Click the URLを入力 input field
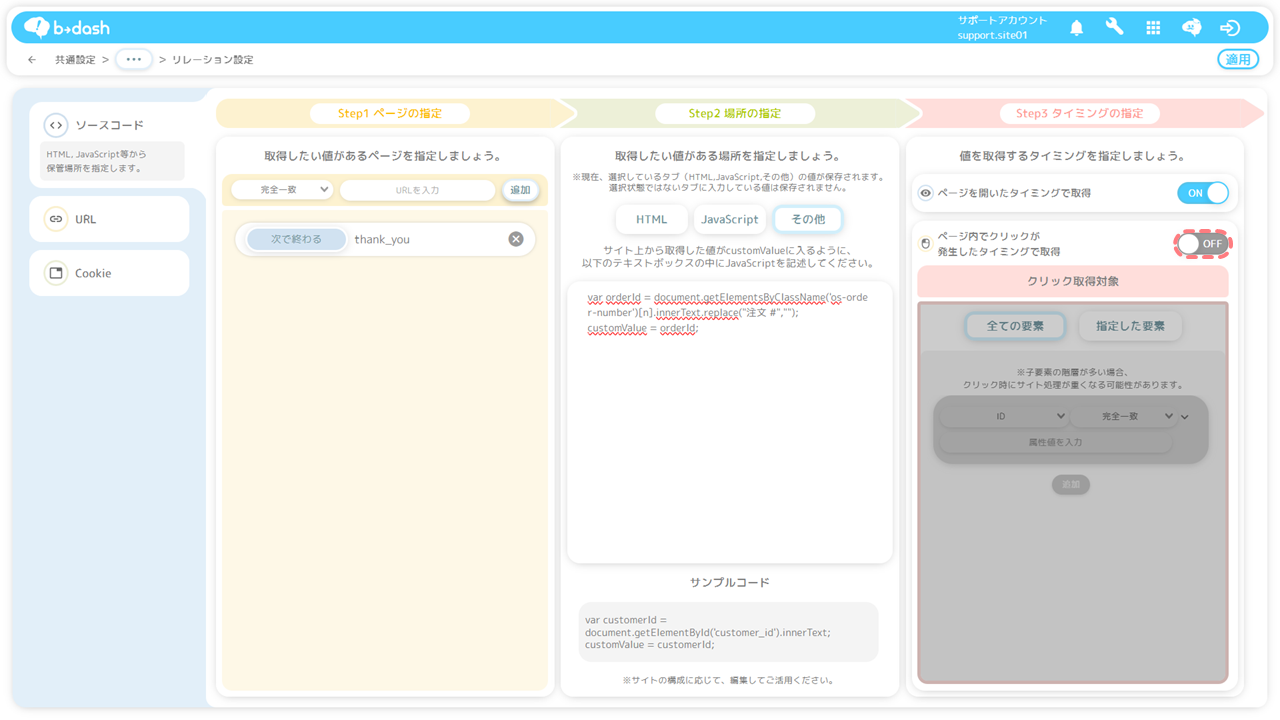The image size is (1280, 720). click(x=417, y=189)
